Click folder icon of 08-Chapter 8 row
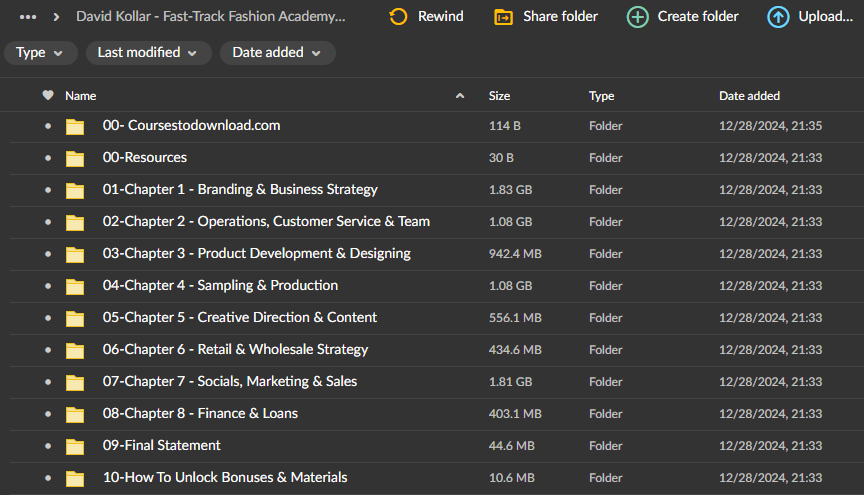The width and height of the screenshot is (864, 495). [75, 415]
